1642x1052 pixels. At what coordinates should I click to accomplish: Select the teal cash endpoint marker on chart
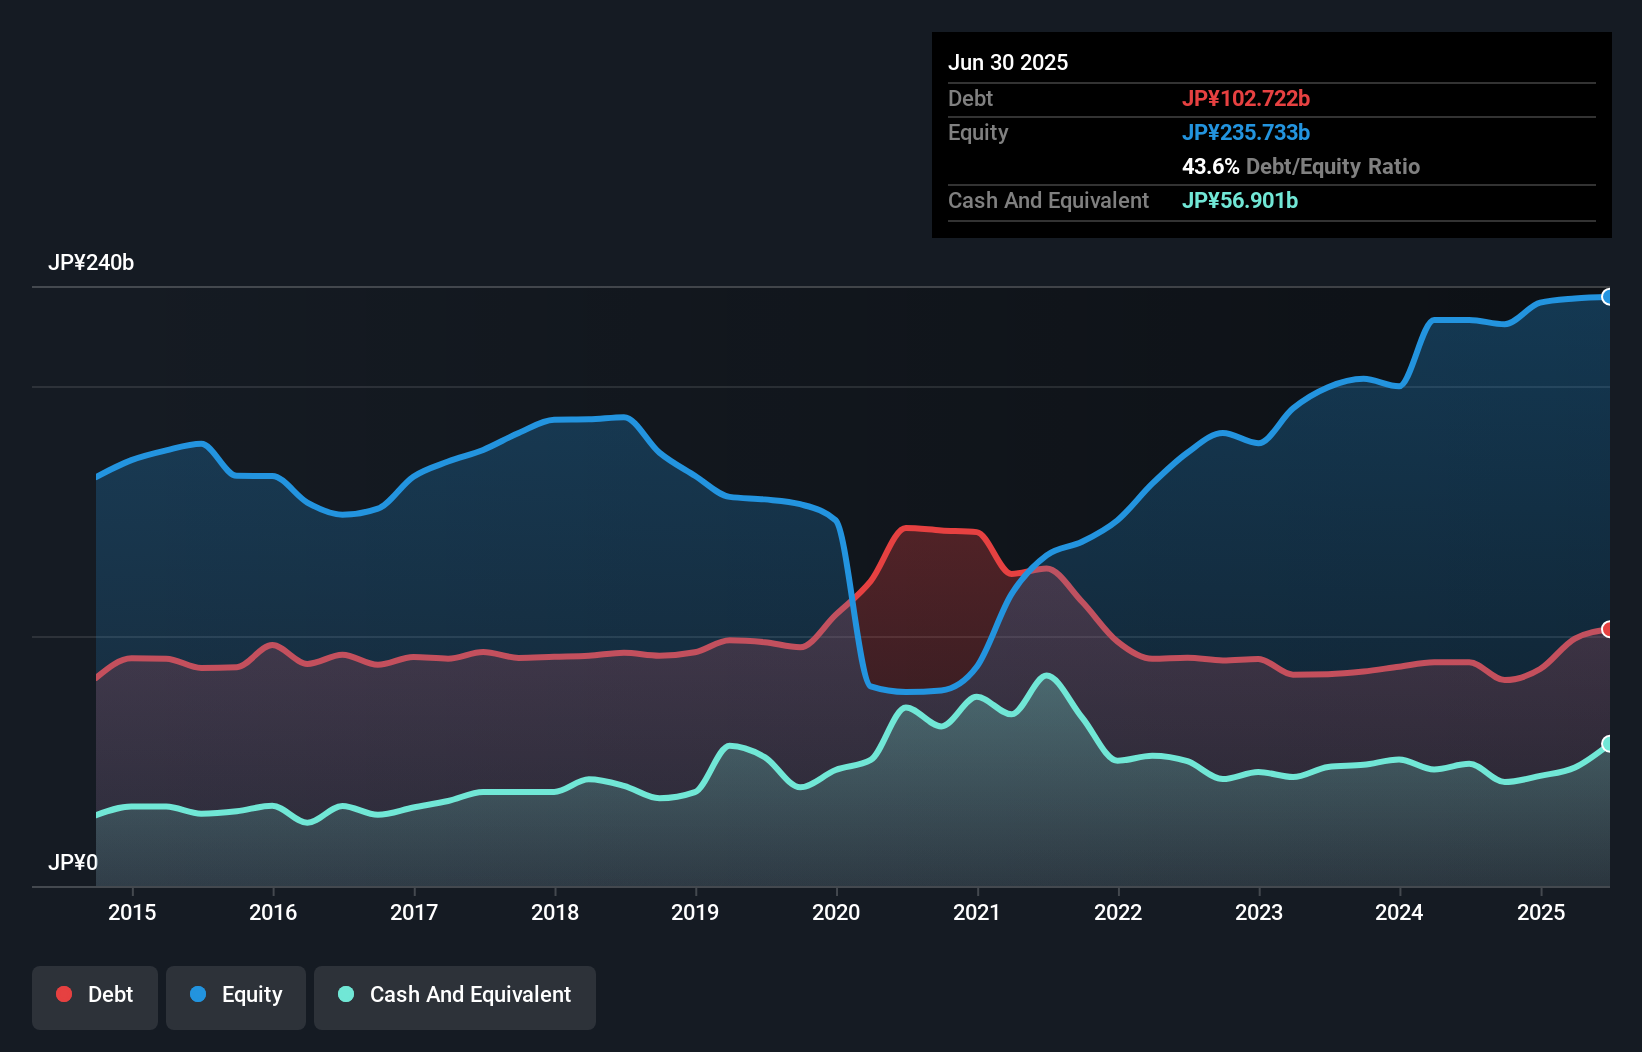click(x=1607, y=743)
